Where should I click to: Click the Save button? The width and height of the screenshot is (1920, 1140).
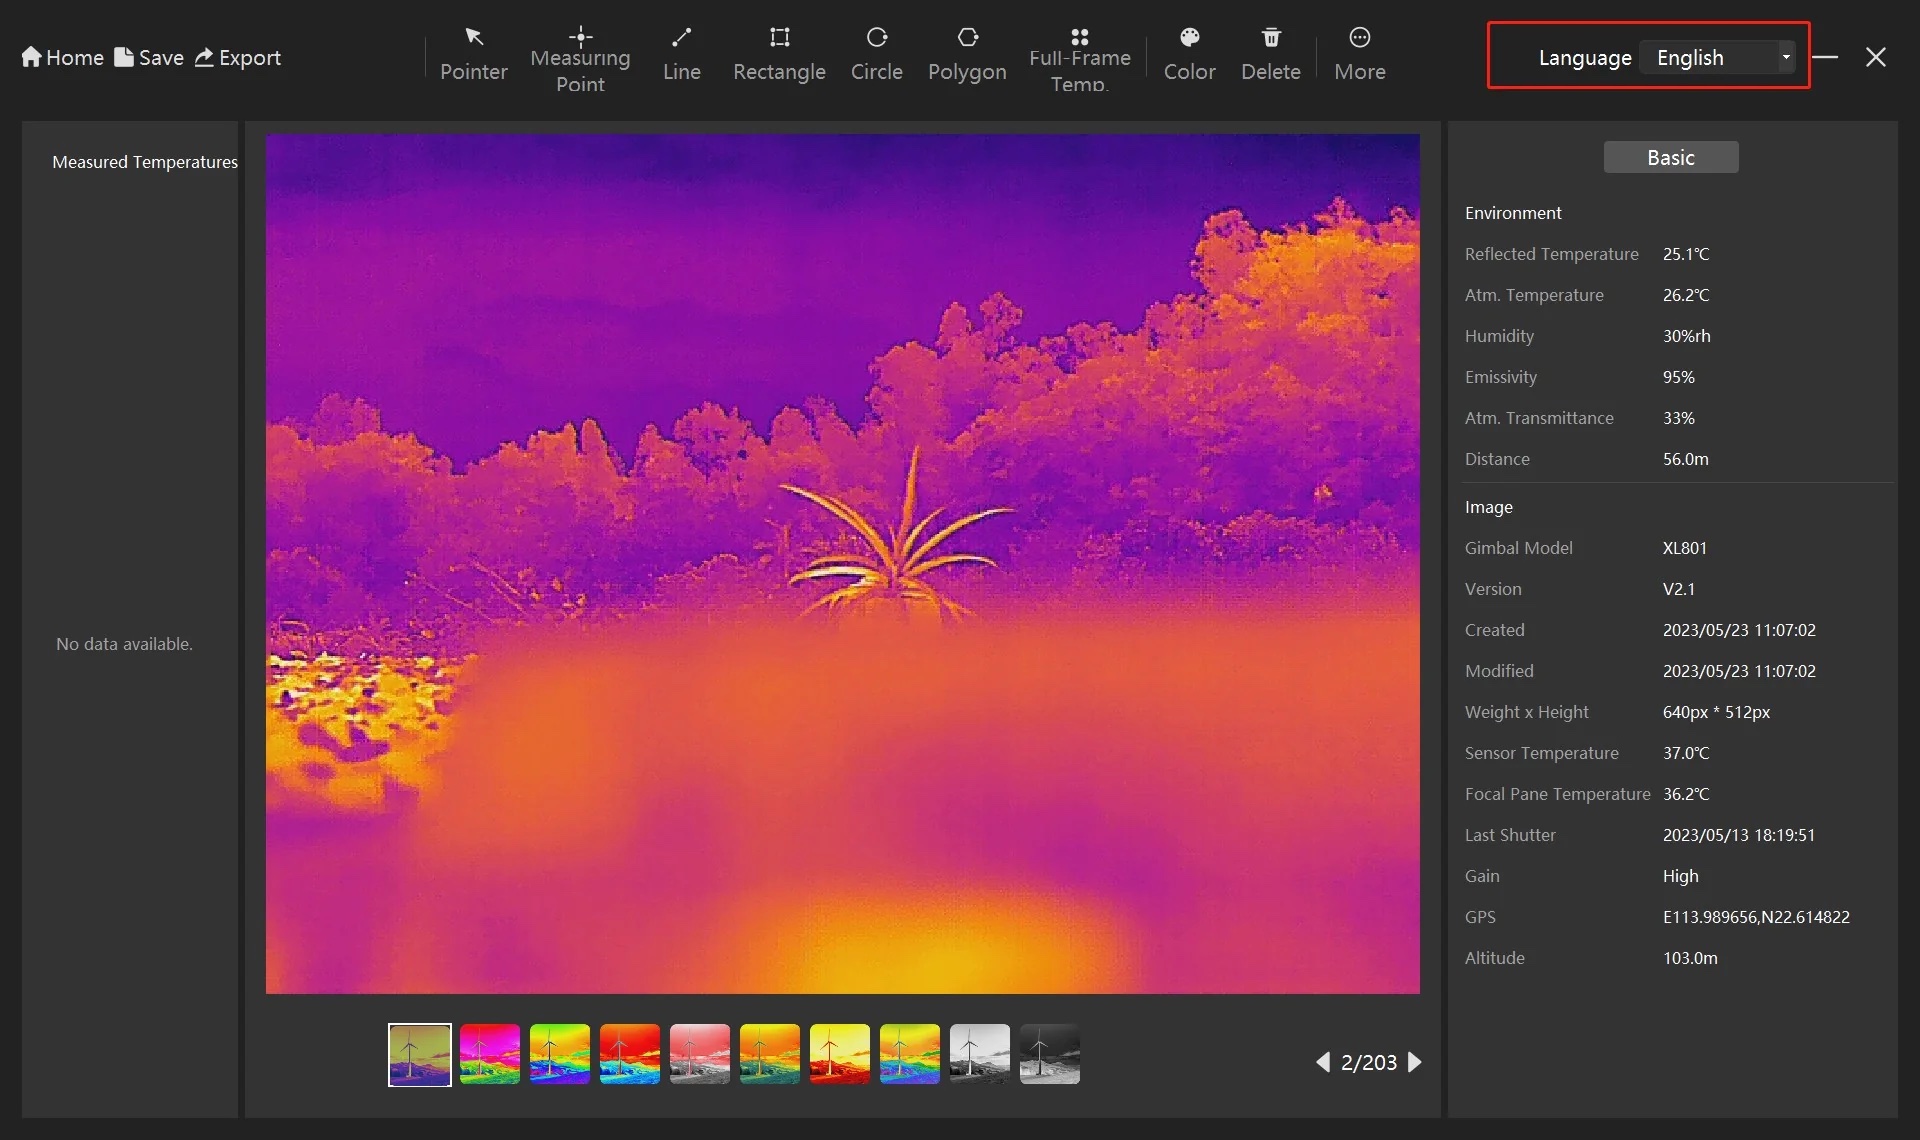click(x=151, y=57)
